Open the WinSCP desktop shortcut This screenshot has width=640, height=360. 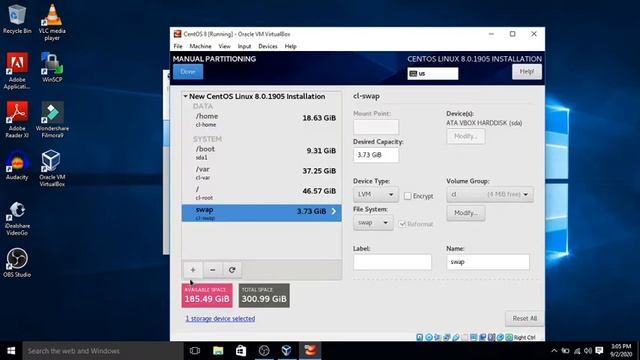tap(52, 67)
